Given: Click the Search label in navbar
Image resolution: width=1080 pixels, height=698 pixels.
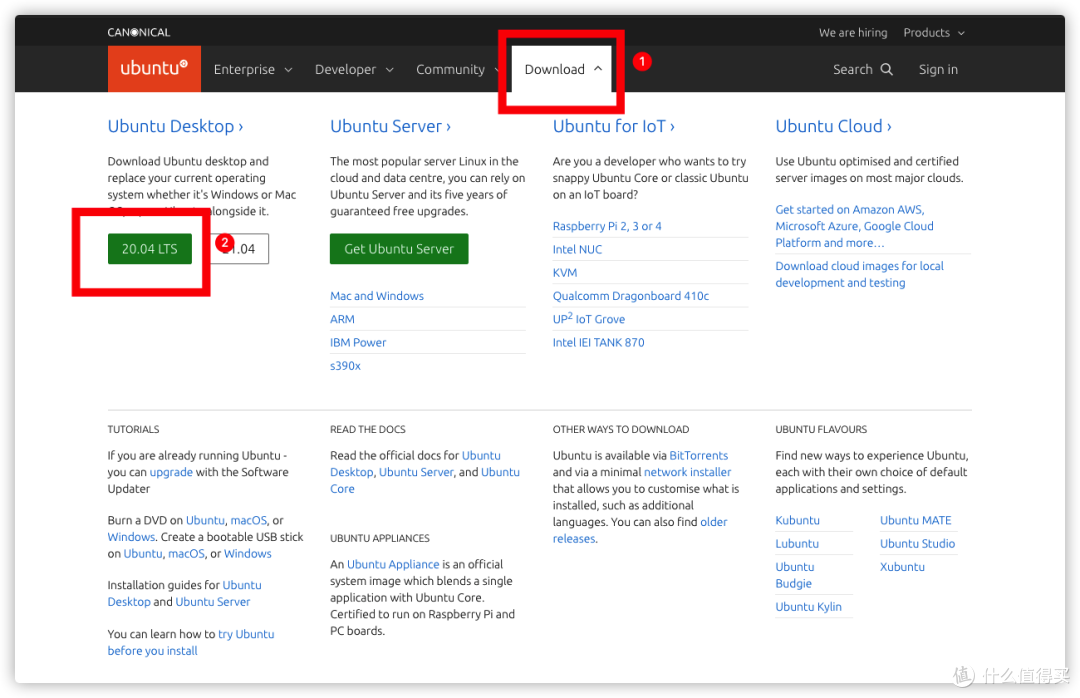Looking at the screenshot, I should pyautogui.click(x=853, y=70).
